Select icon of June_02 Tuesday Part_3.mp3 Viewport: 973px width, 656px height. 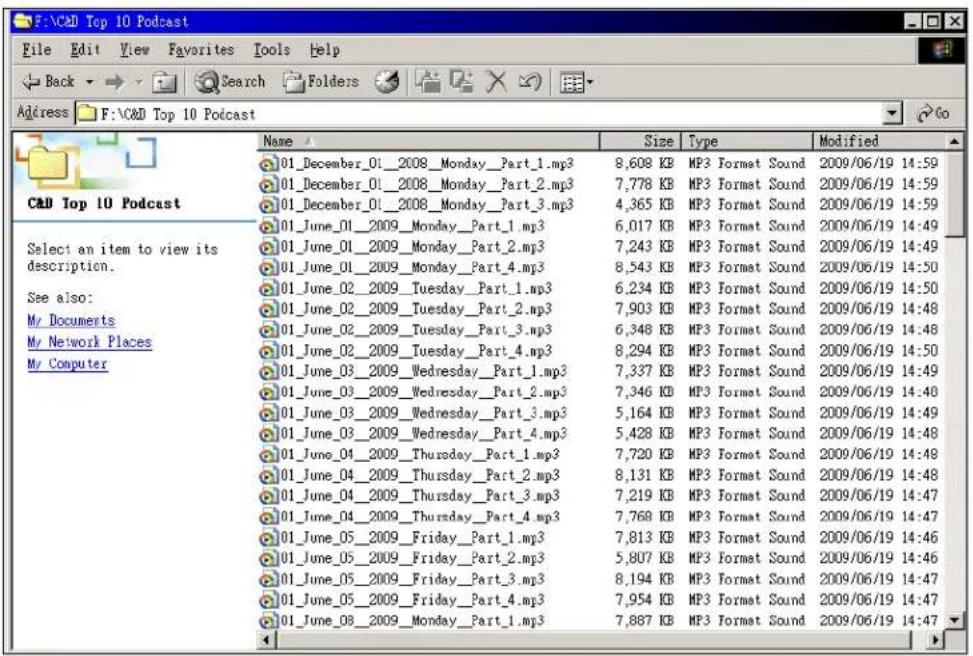tap(269, 331)
